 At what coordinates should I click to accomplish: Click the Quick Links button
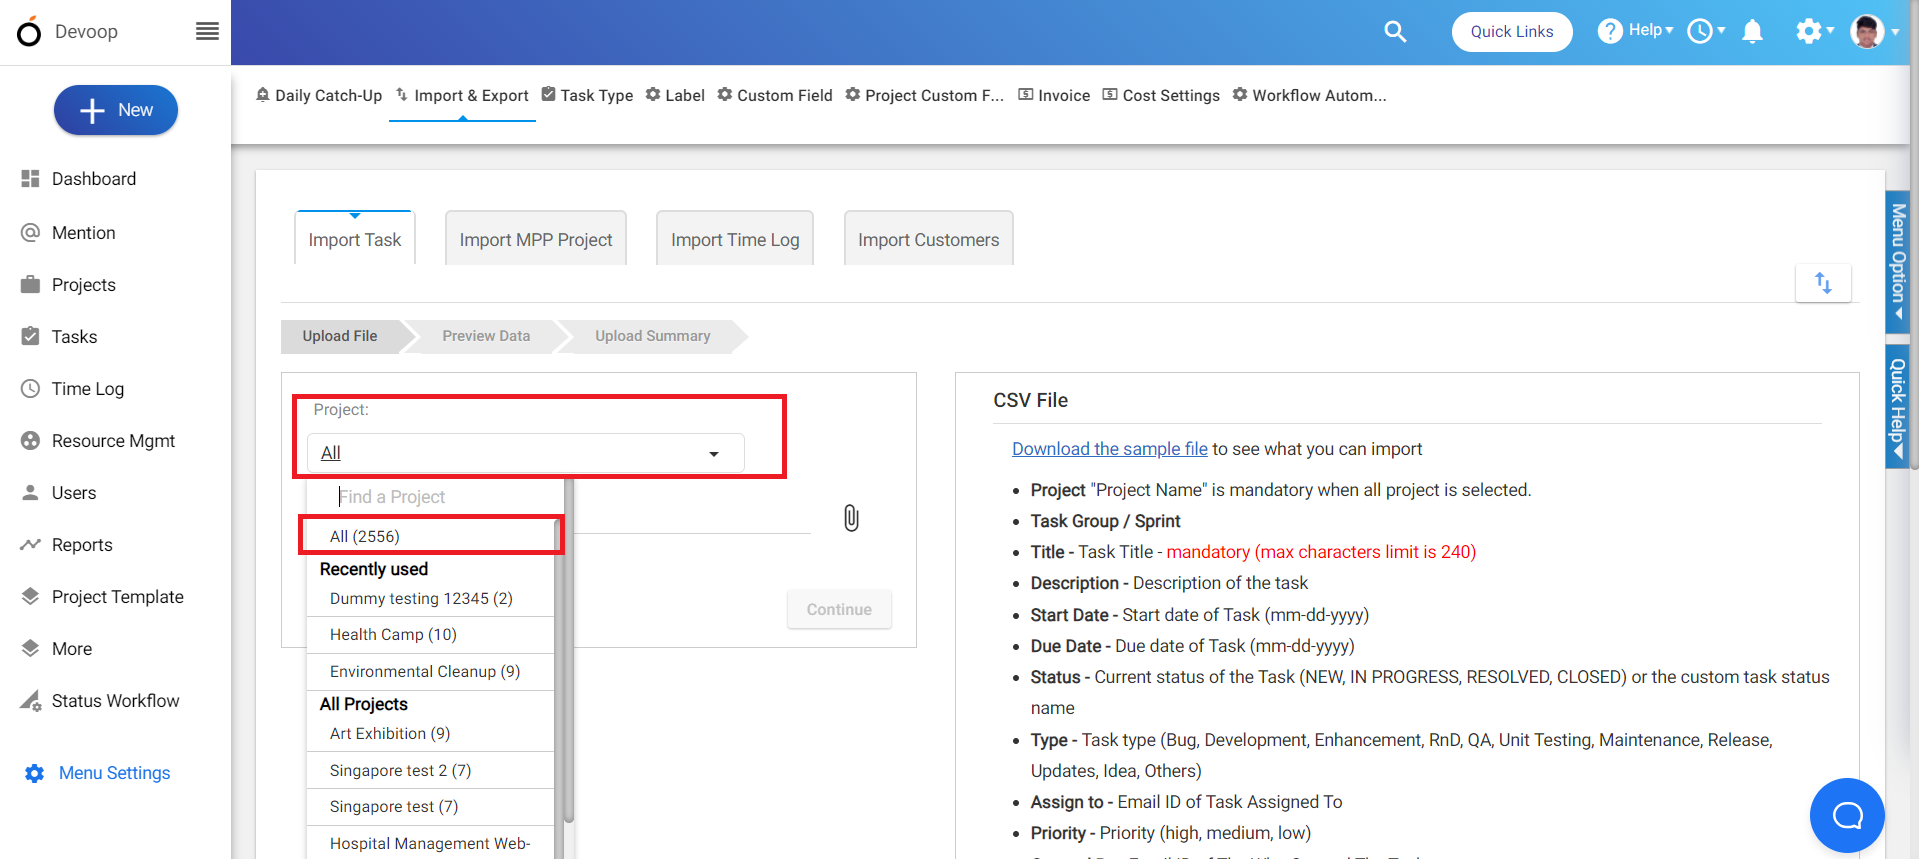coord(1512,32)
